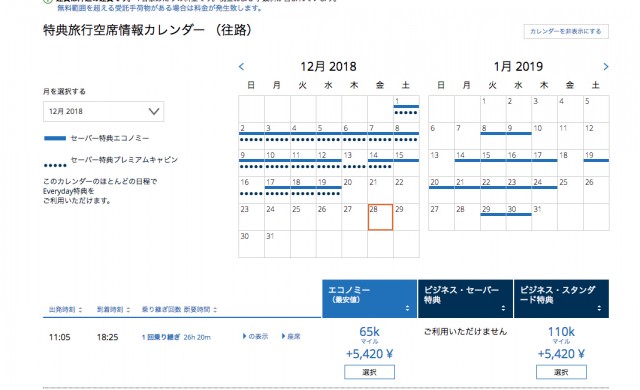Select the ビジネス・スタンダード特典 fare tab
The height and width of the screenshot is (390, 640).
point(561,299)
